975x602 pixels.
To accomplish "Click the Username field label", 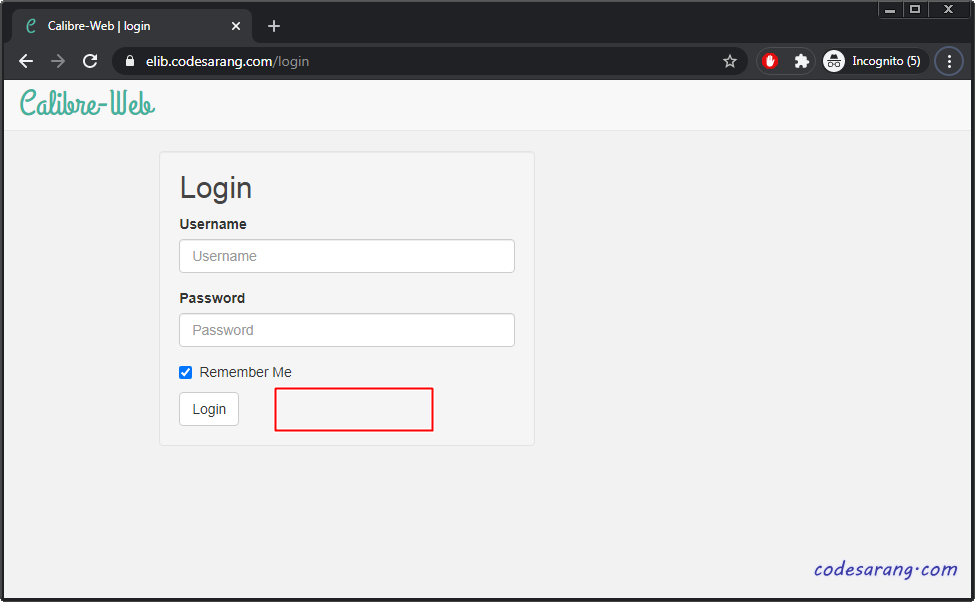I will [213, 225].
